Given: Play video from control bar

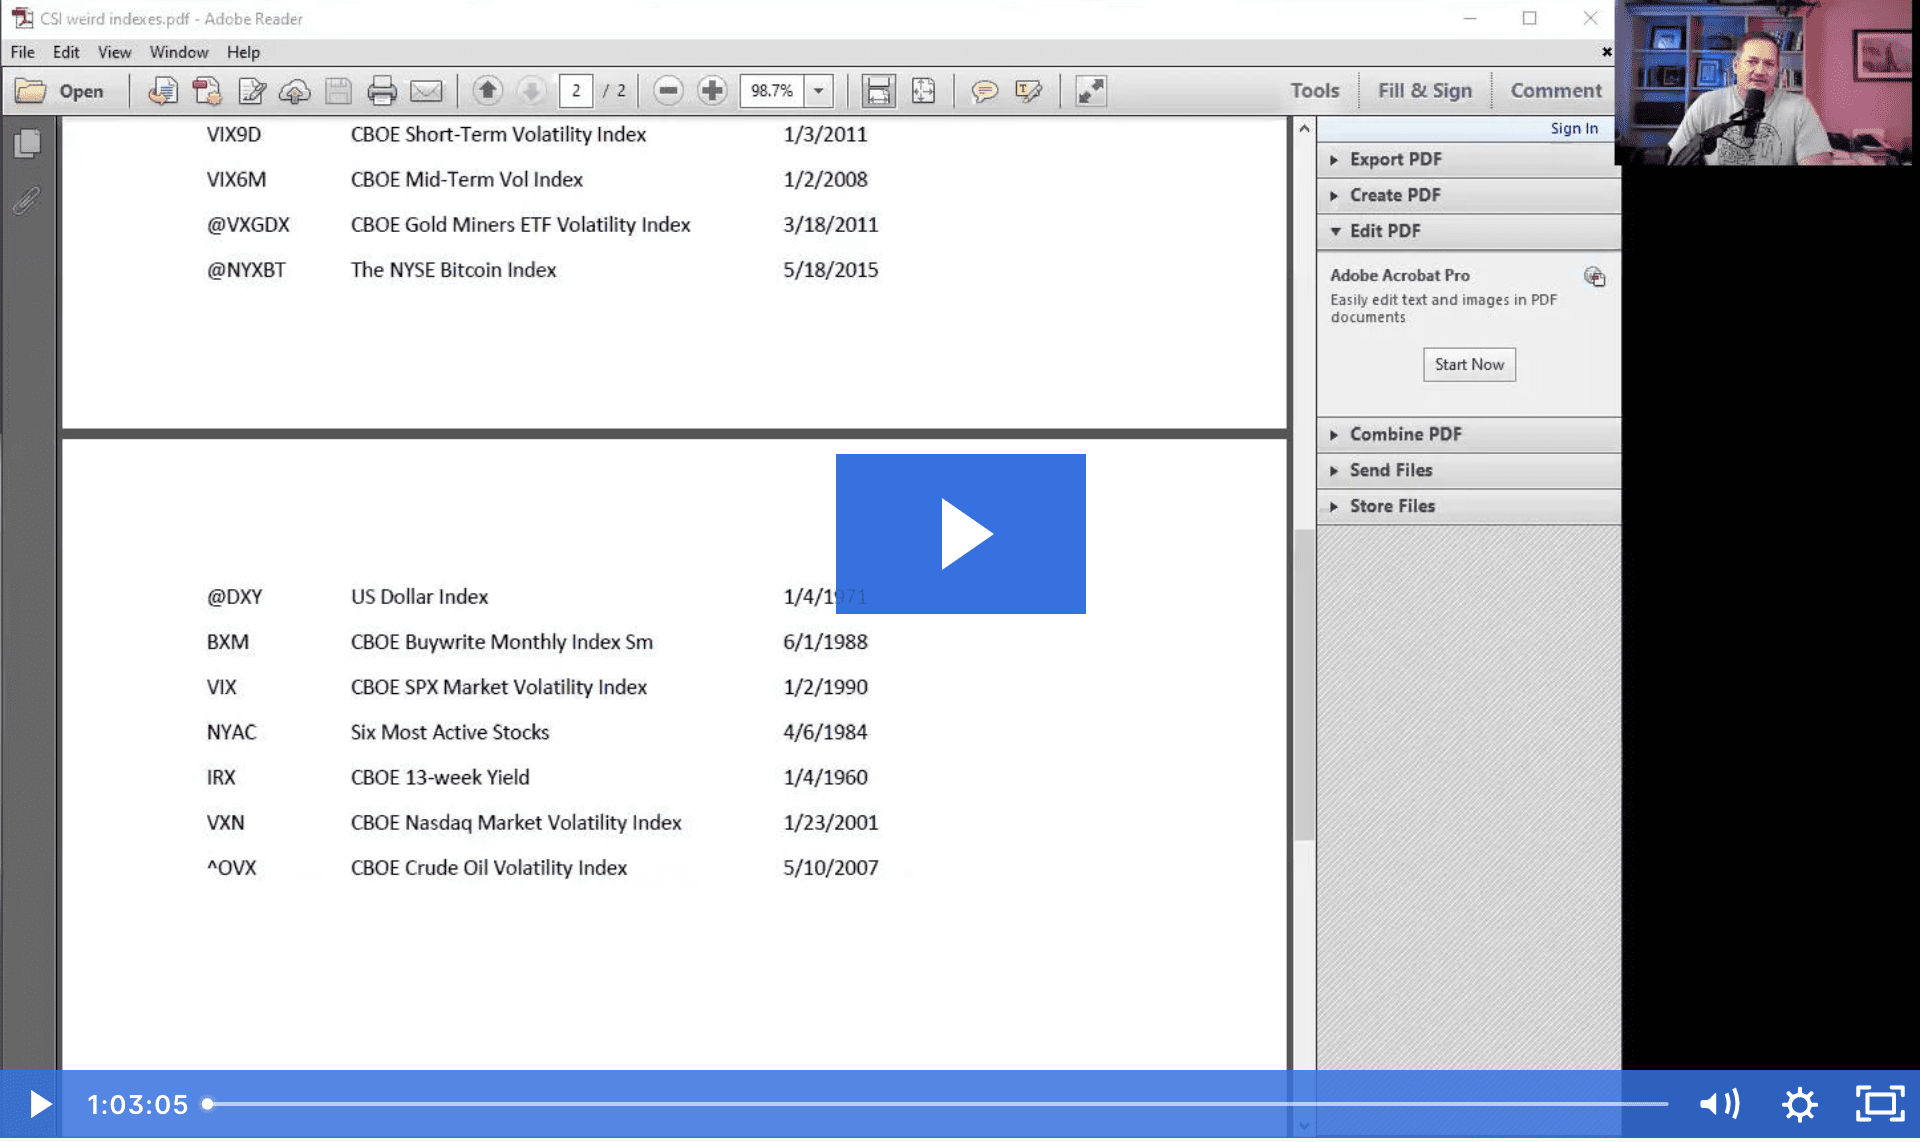Looking at the screenshot, I should pyautogui.click(x=40, y=1104).
